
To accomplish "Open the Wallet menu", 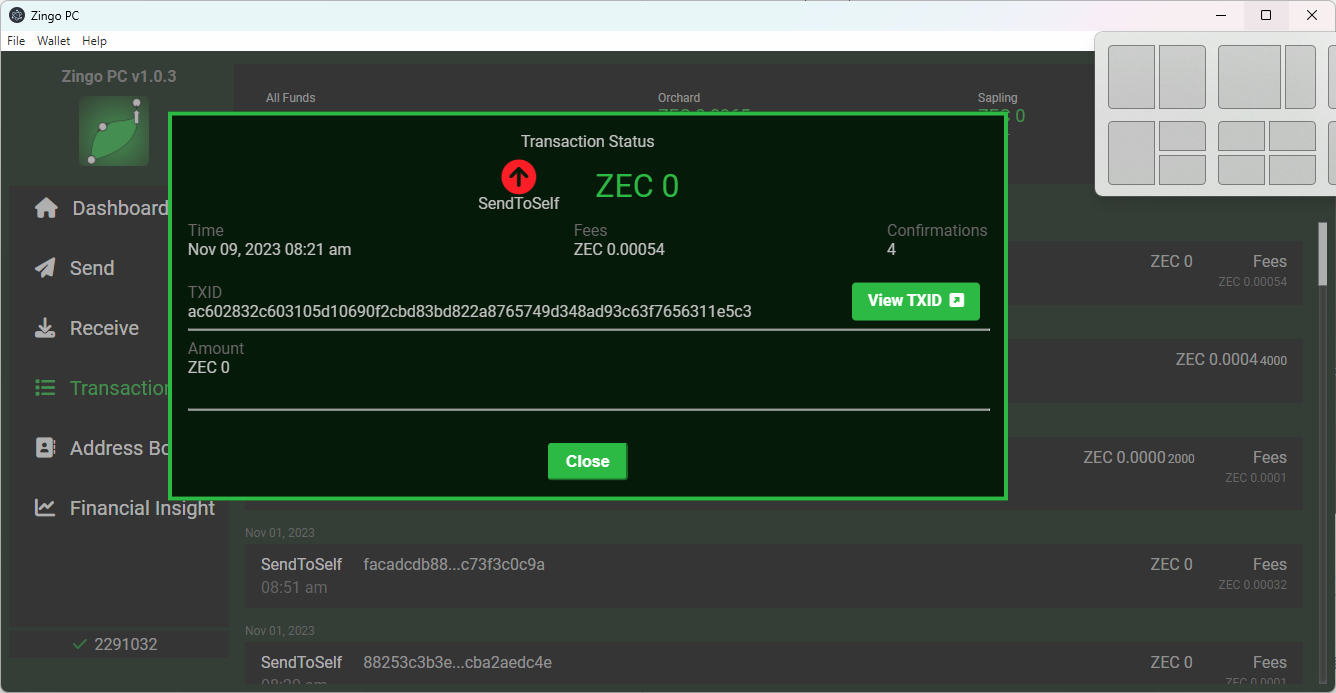I will tap(53, 41).
